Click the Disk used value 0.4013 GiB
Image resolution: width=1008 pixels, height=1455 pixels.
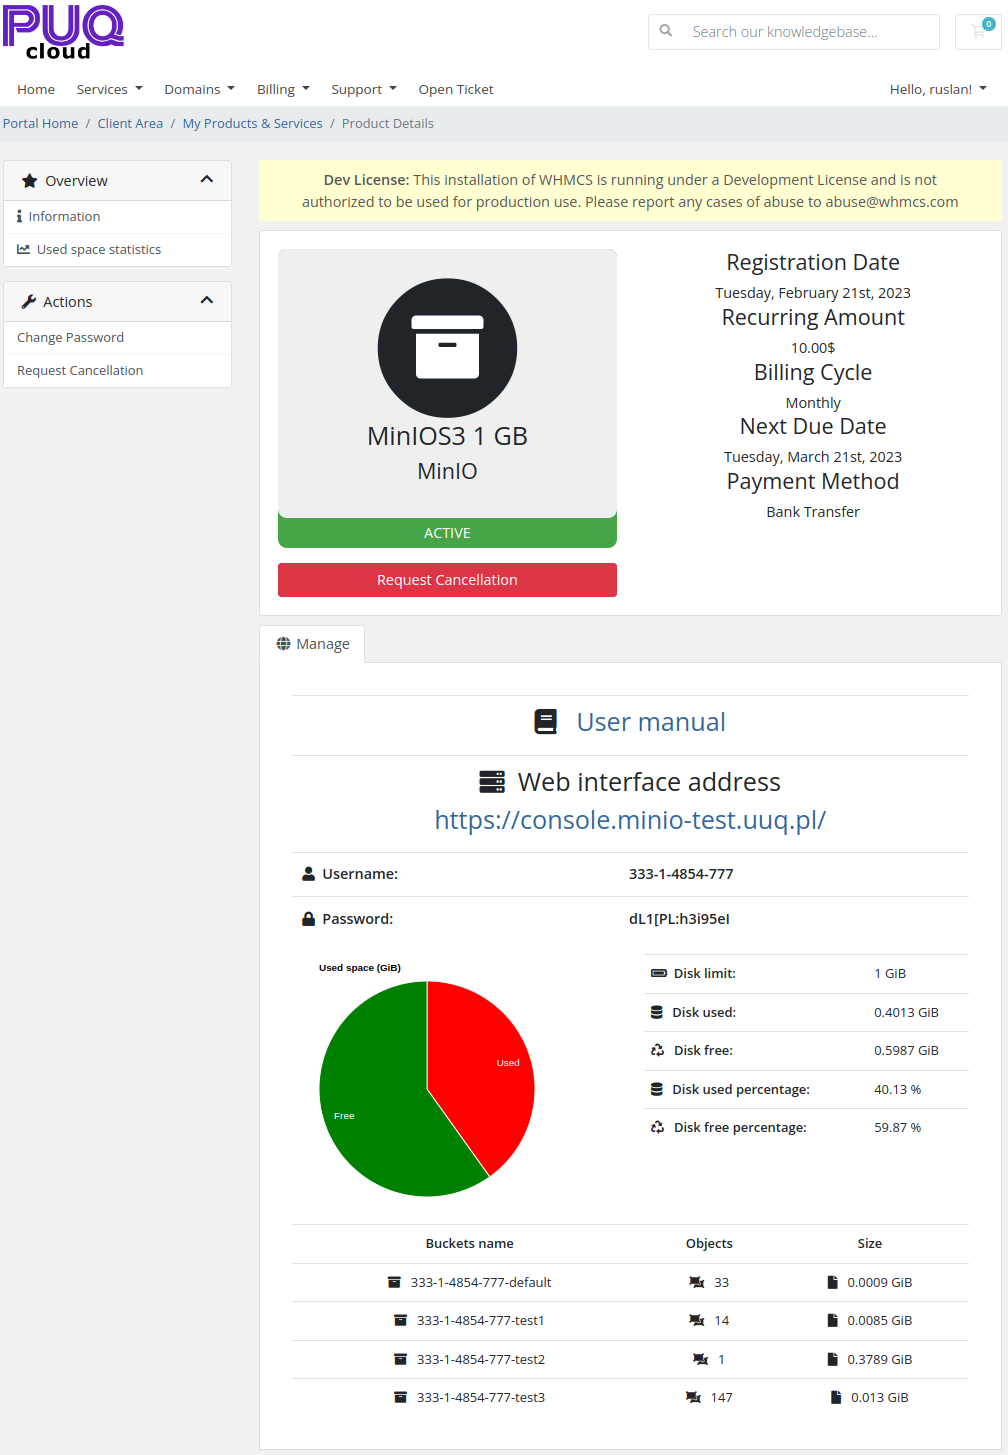point(906,1012)
